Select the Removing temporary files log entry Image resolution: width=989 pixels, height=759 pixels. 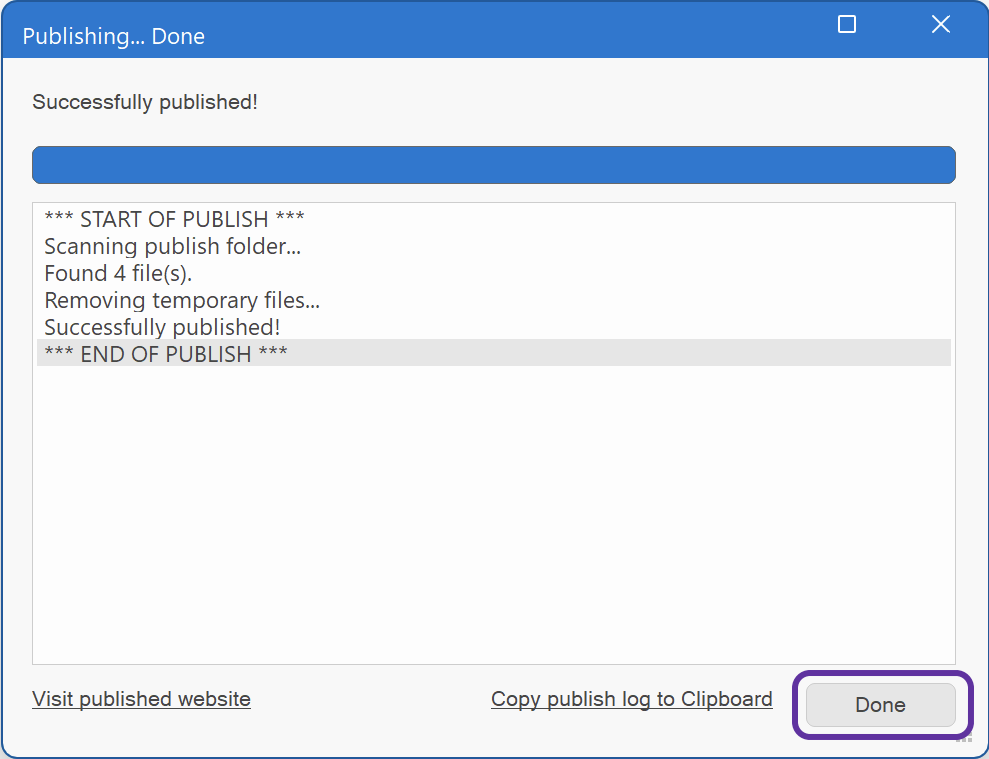point(182,300)
